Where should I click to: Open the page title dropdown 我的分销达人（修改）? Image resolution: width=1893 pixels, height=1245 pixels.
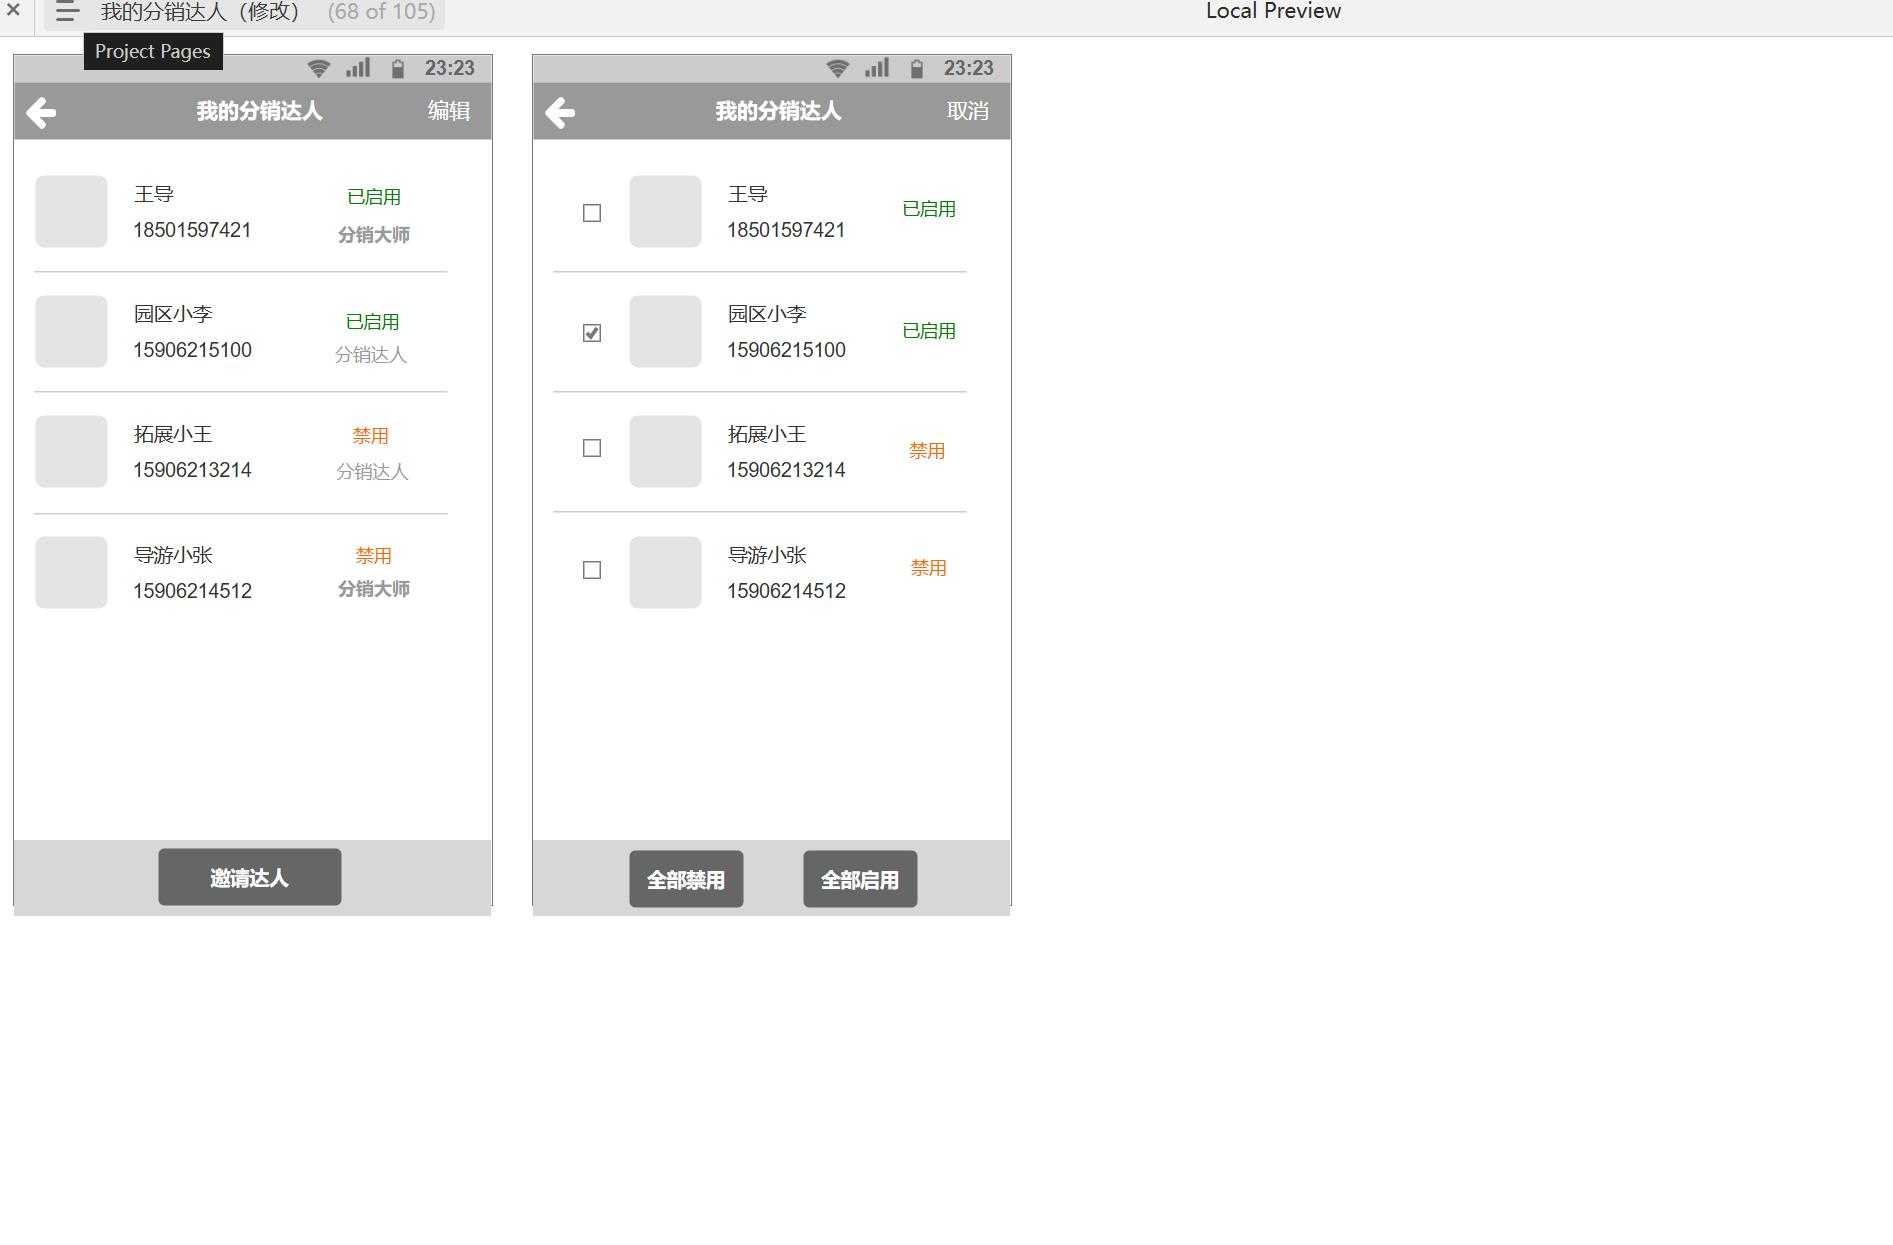click(200, 12)
